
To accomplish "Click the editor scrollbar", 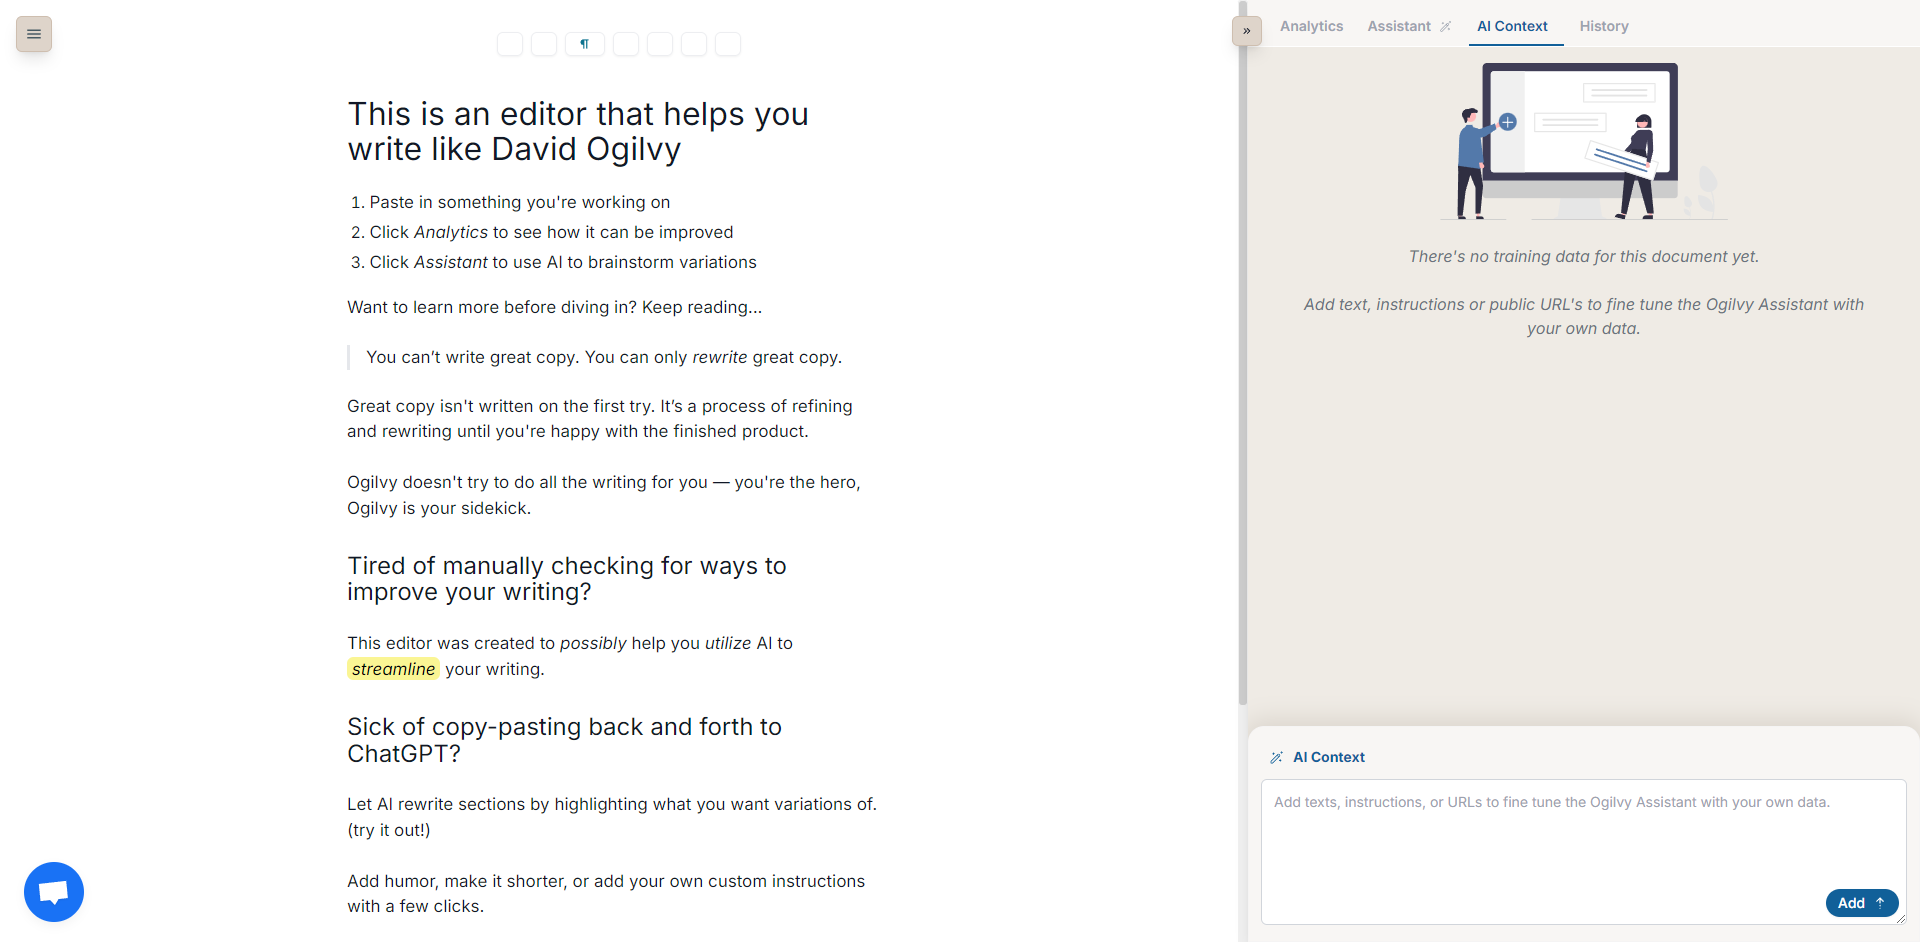I will pyautogui.click(x=1242, y=350).
